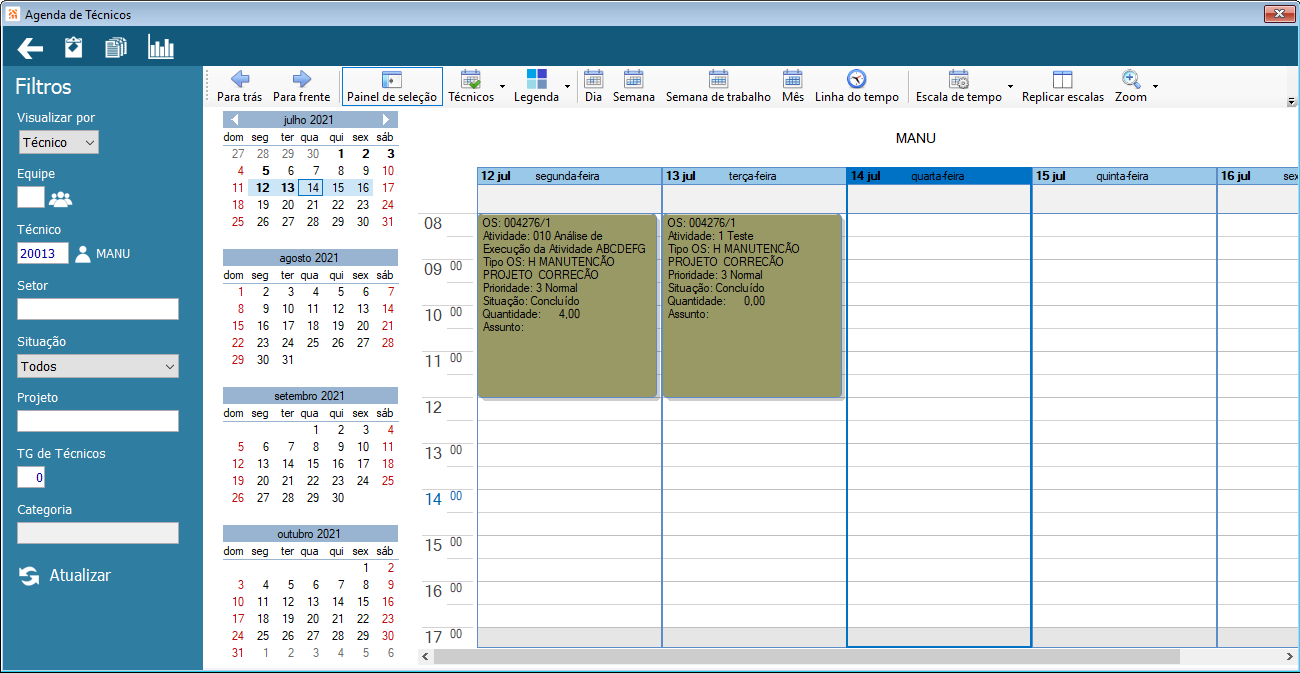Switch to Dia view
1300x674 pixels.
click(x=594, y=87)
